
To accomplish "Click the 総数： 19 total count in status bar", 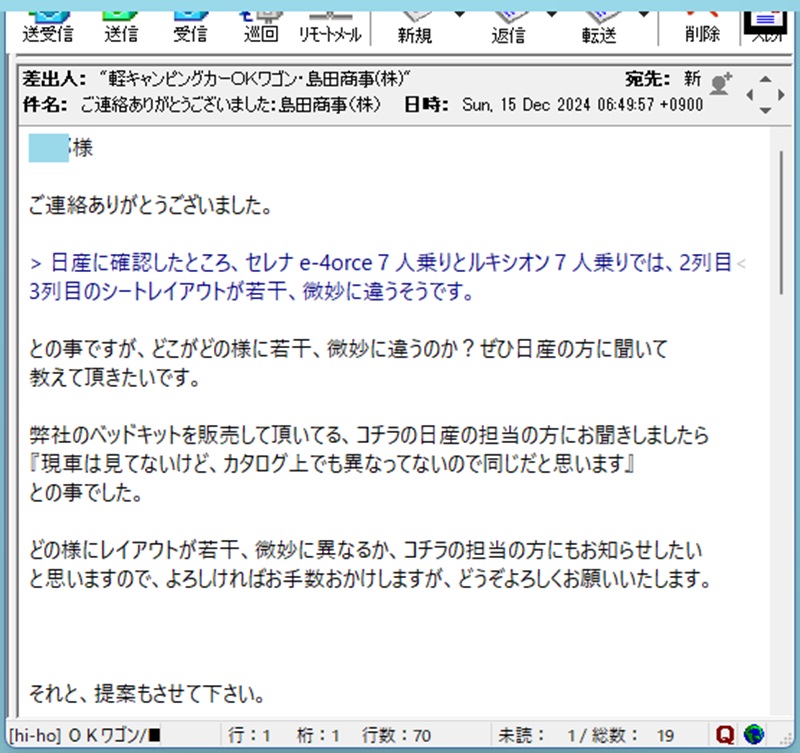I will point(633,735).
